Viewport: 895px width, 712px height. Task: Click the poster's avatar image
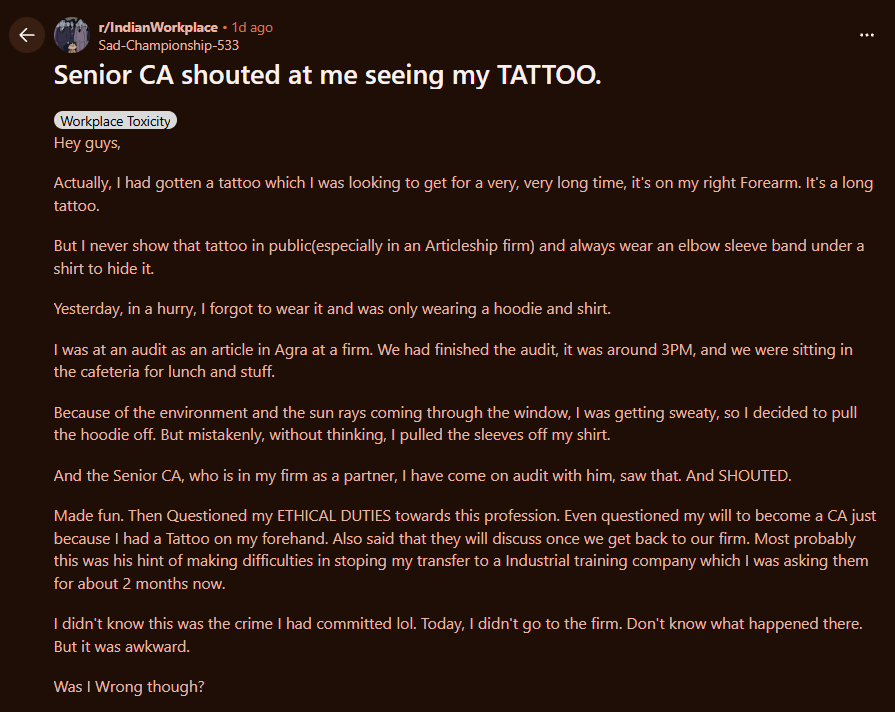point(71,35)
